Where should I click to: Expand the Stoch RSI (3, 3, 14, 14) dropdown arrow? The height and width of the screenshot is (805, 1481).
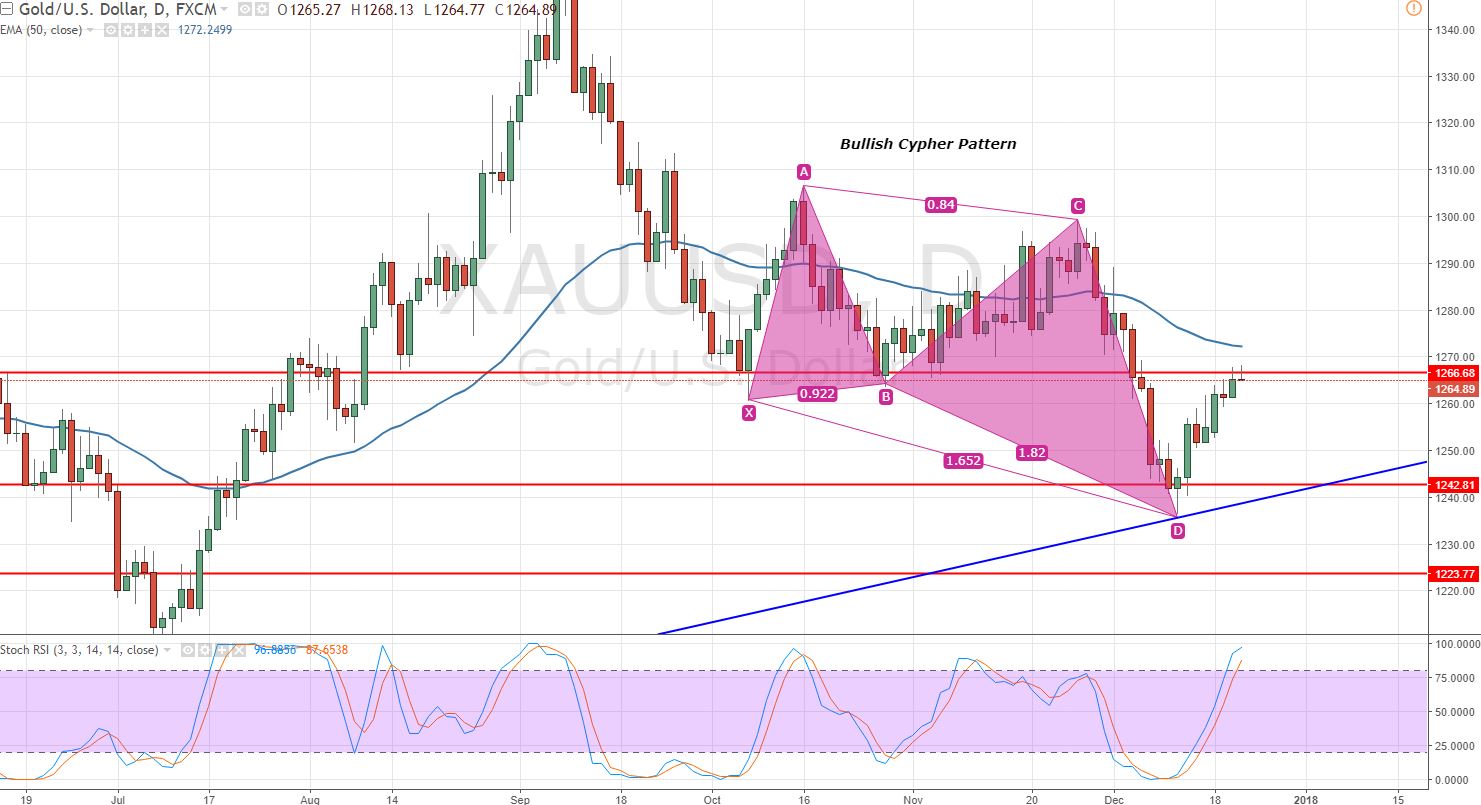[166, 650]
